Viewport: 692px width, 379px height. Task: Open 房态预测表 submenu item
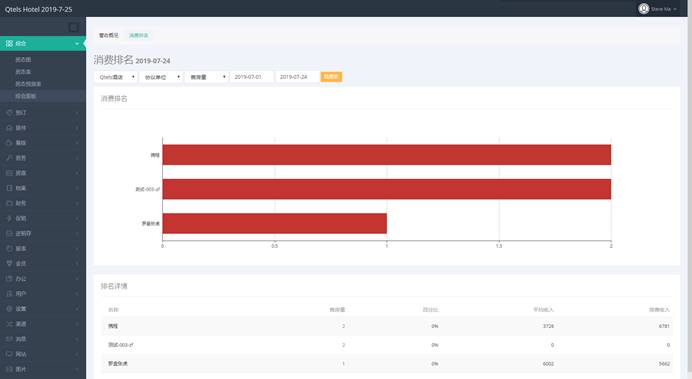[28, 84]
